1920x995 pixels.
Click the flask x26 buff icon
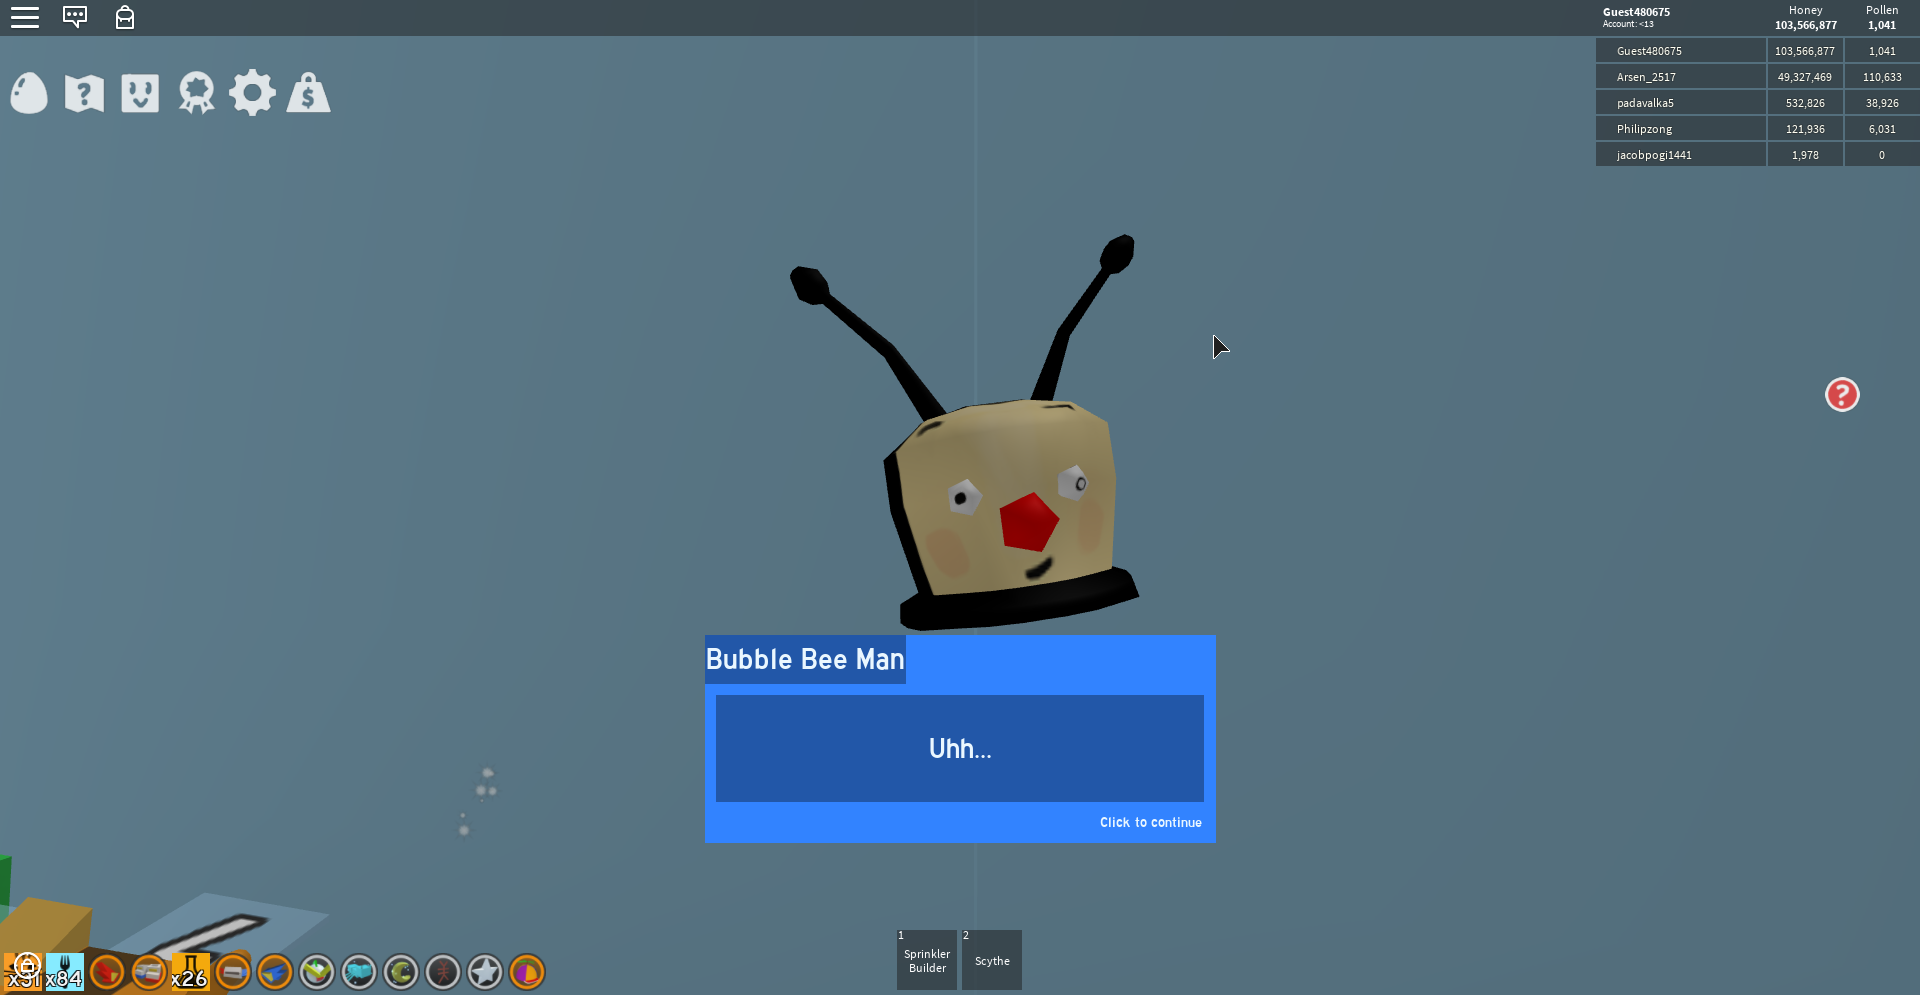(x=189, y=971)
